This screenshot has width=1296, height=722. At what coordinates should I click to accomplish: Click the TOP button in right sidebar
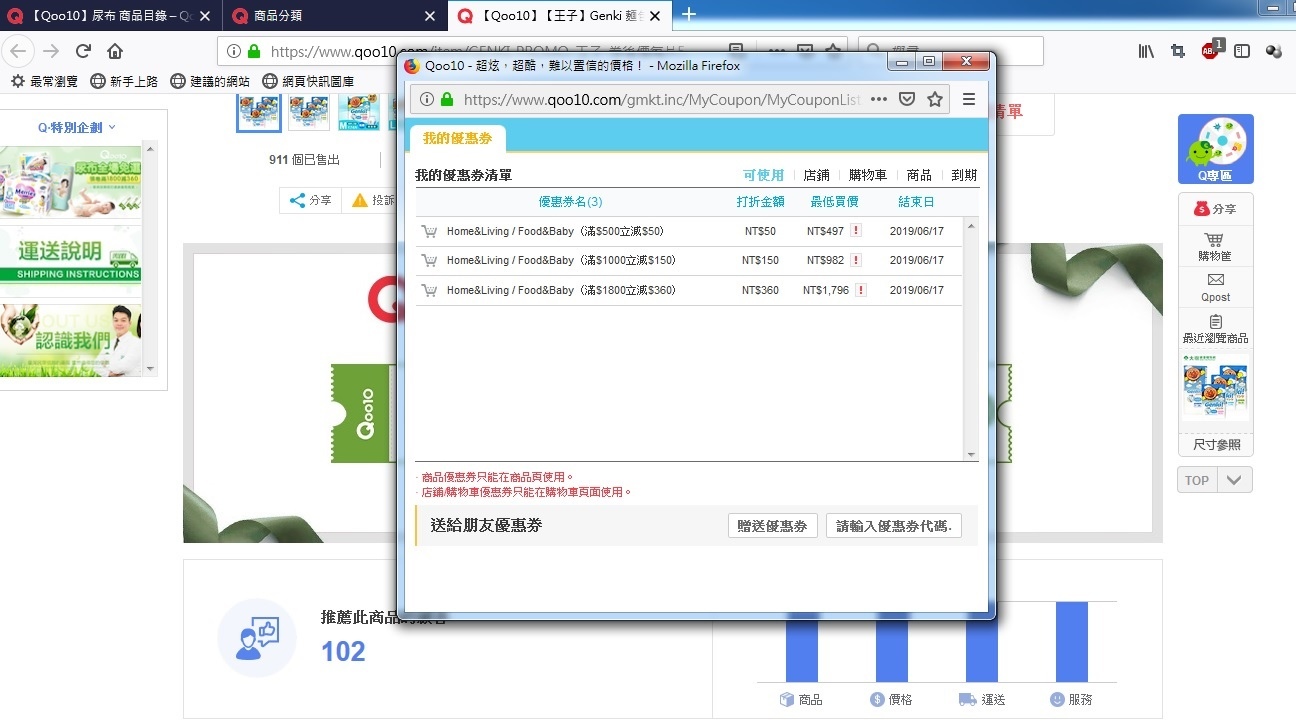tap(1197, 480)
